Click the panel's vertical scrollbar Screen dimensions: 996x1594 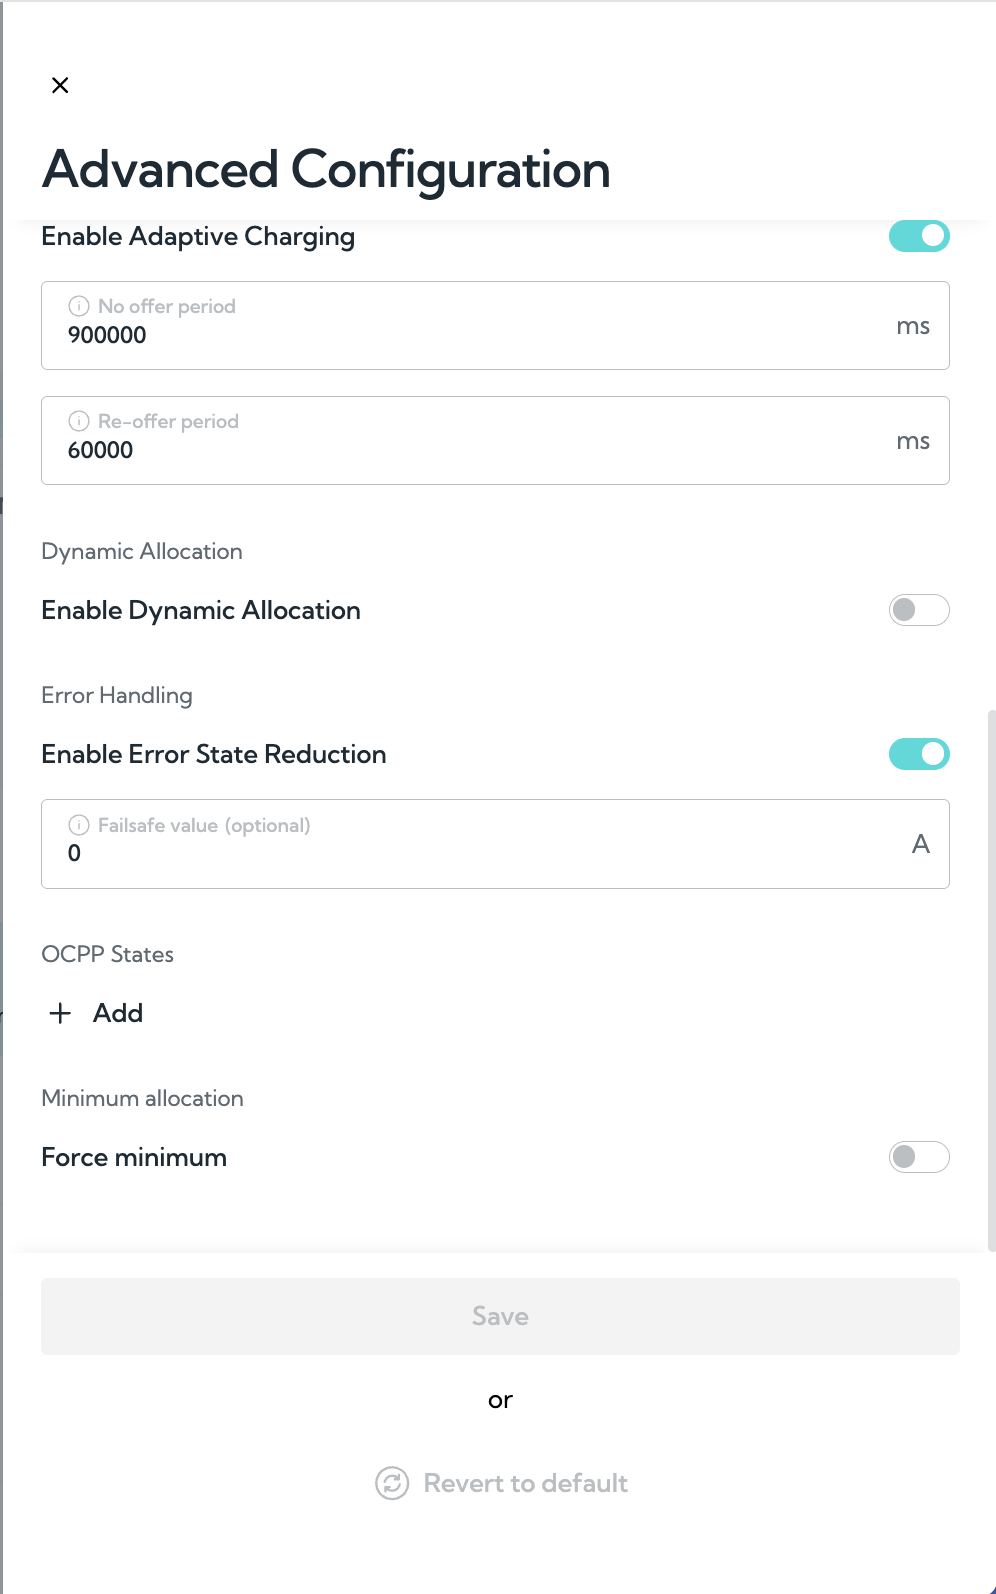point(991,980)
